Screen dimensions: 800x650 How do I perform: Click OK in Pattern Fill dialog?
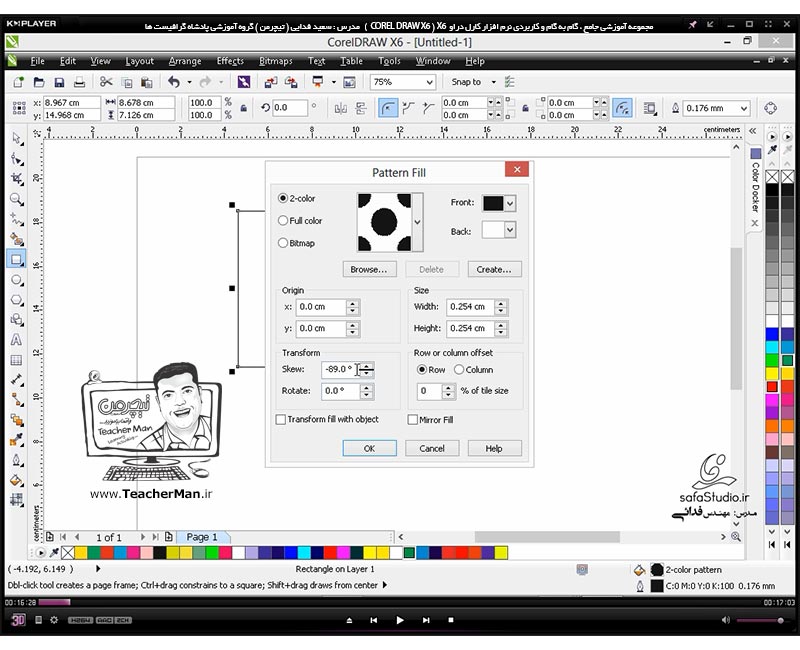click(x=369, y=448)
